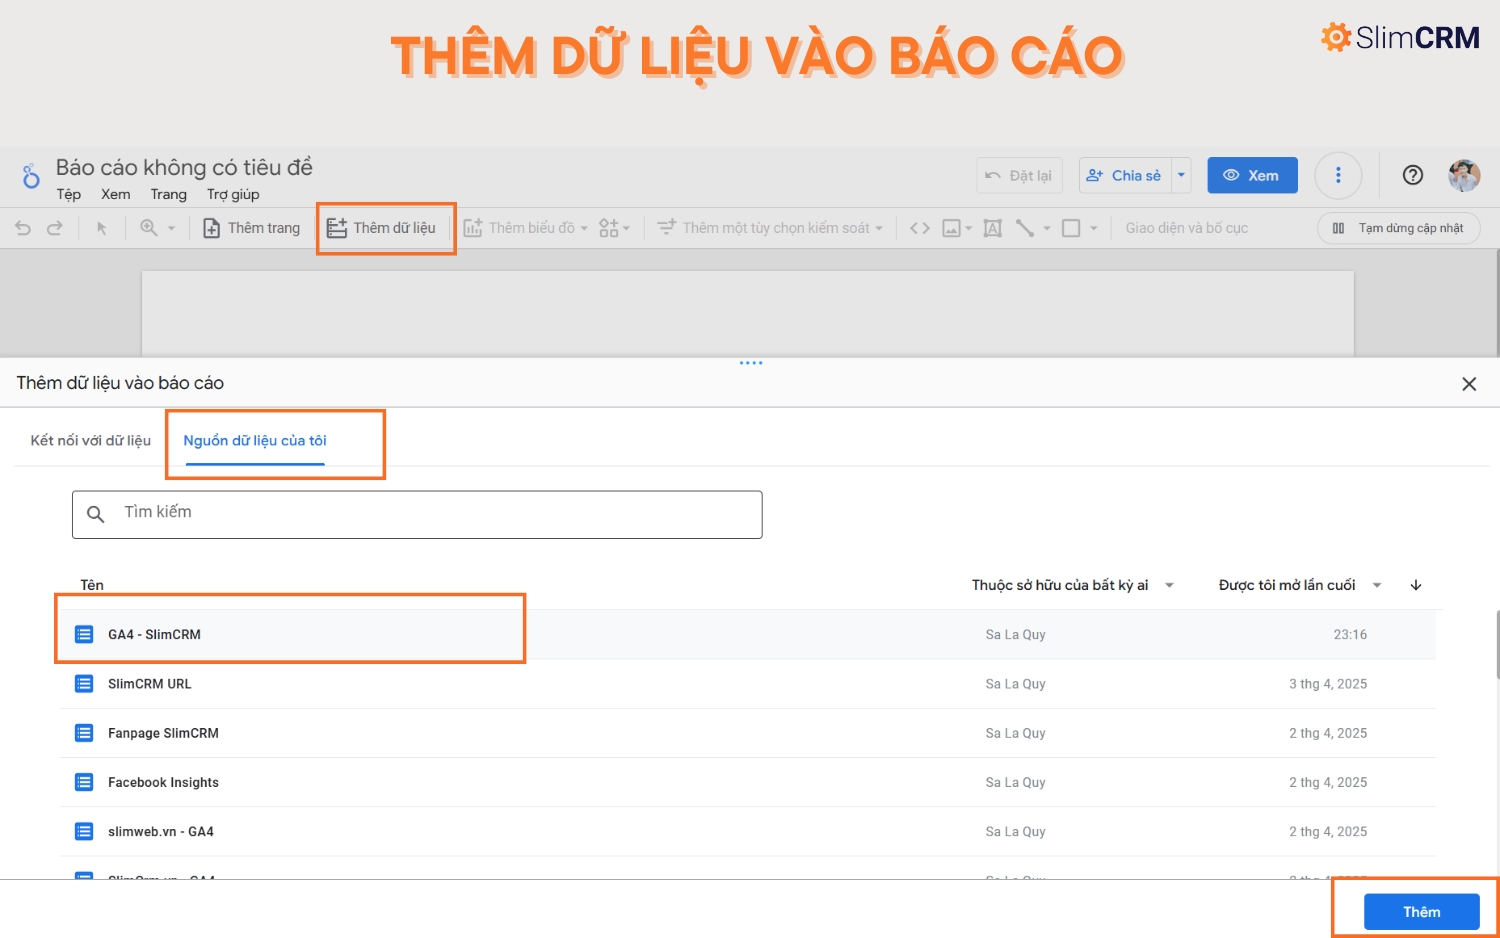Select the GA4 - SlimCRM data source
1500x938 pixels.
coord(154,634)
